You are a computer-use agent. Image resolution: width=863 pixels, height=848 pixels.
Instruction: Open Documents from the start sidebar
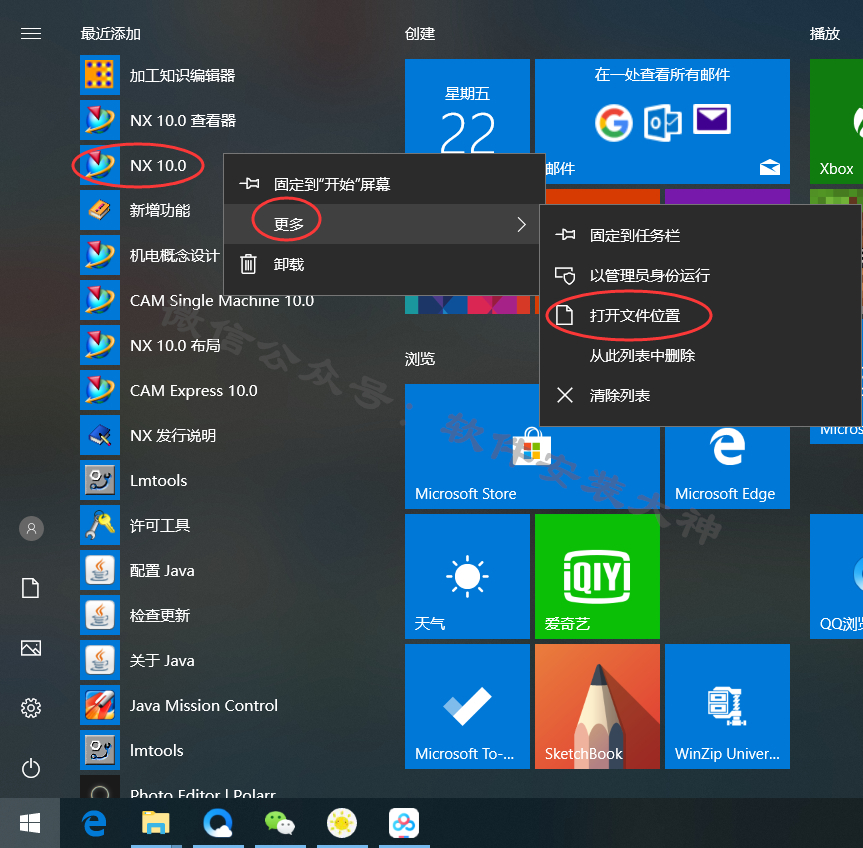coord(31,588)
